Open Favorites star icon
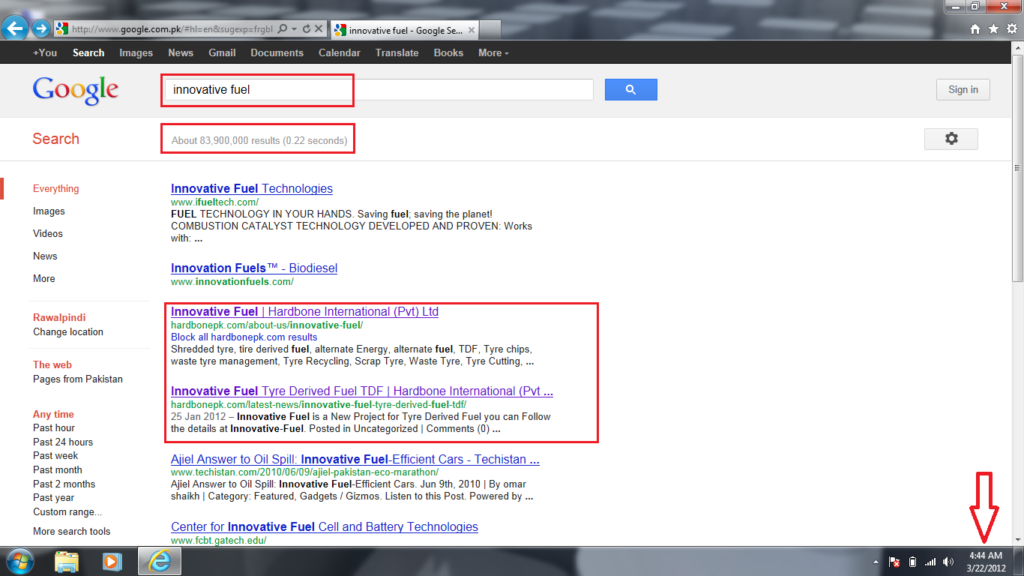This screenshot has width=1024, height=576. 993,29
